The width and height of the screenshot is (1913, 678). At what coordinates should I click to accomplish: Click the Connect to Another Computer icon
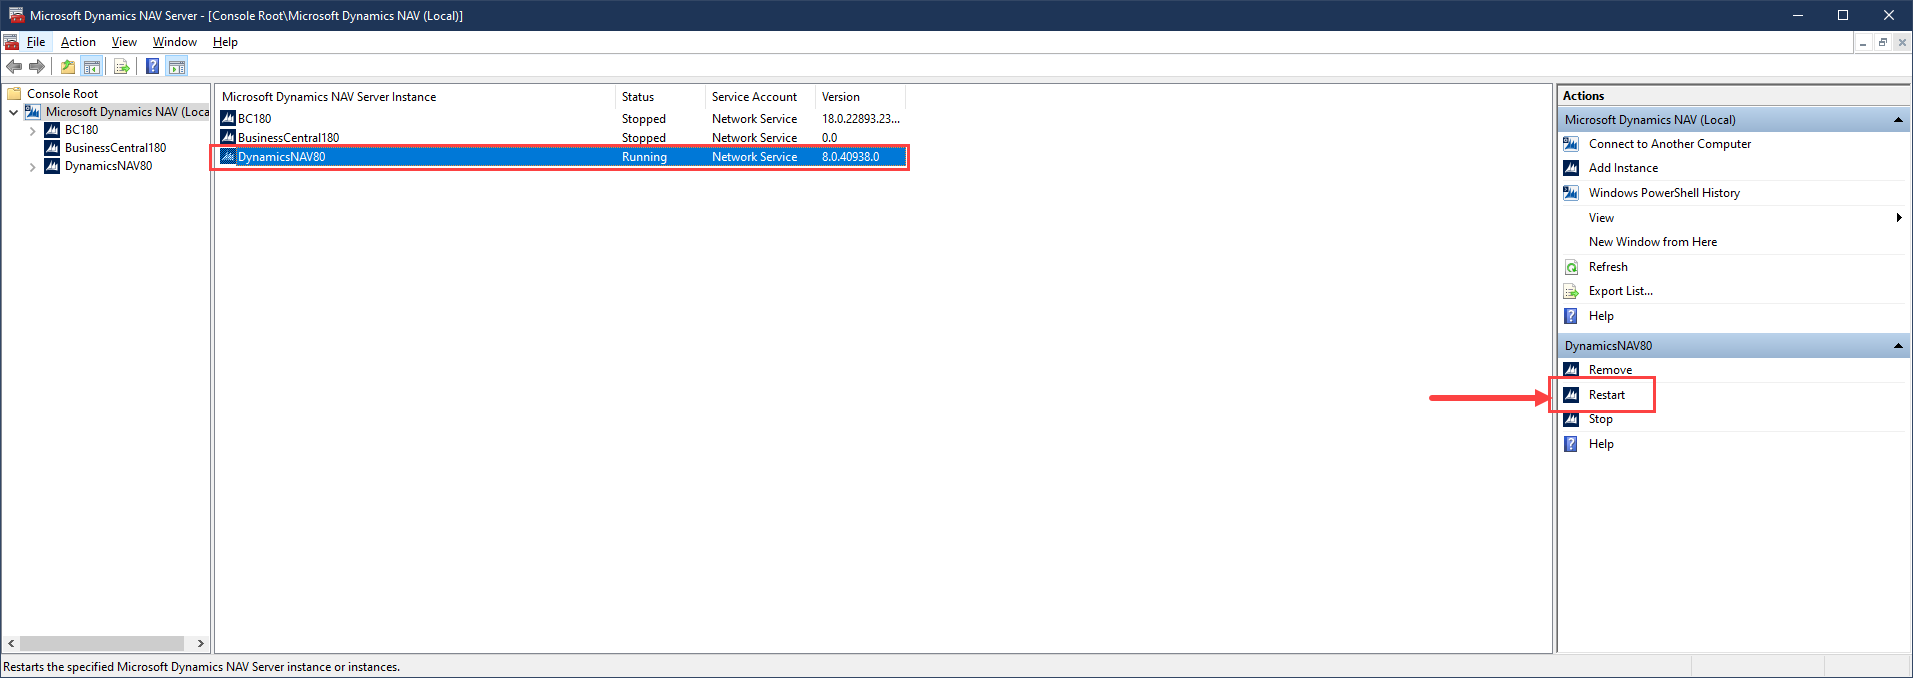point(1571,144)
